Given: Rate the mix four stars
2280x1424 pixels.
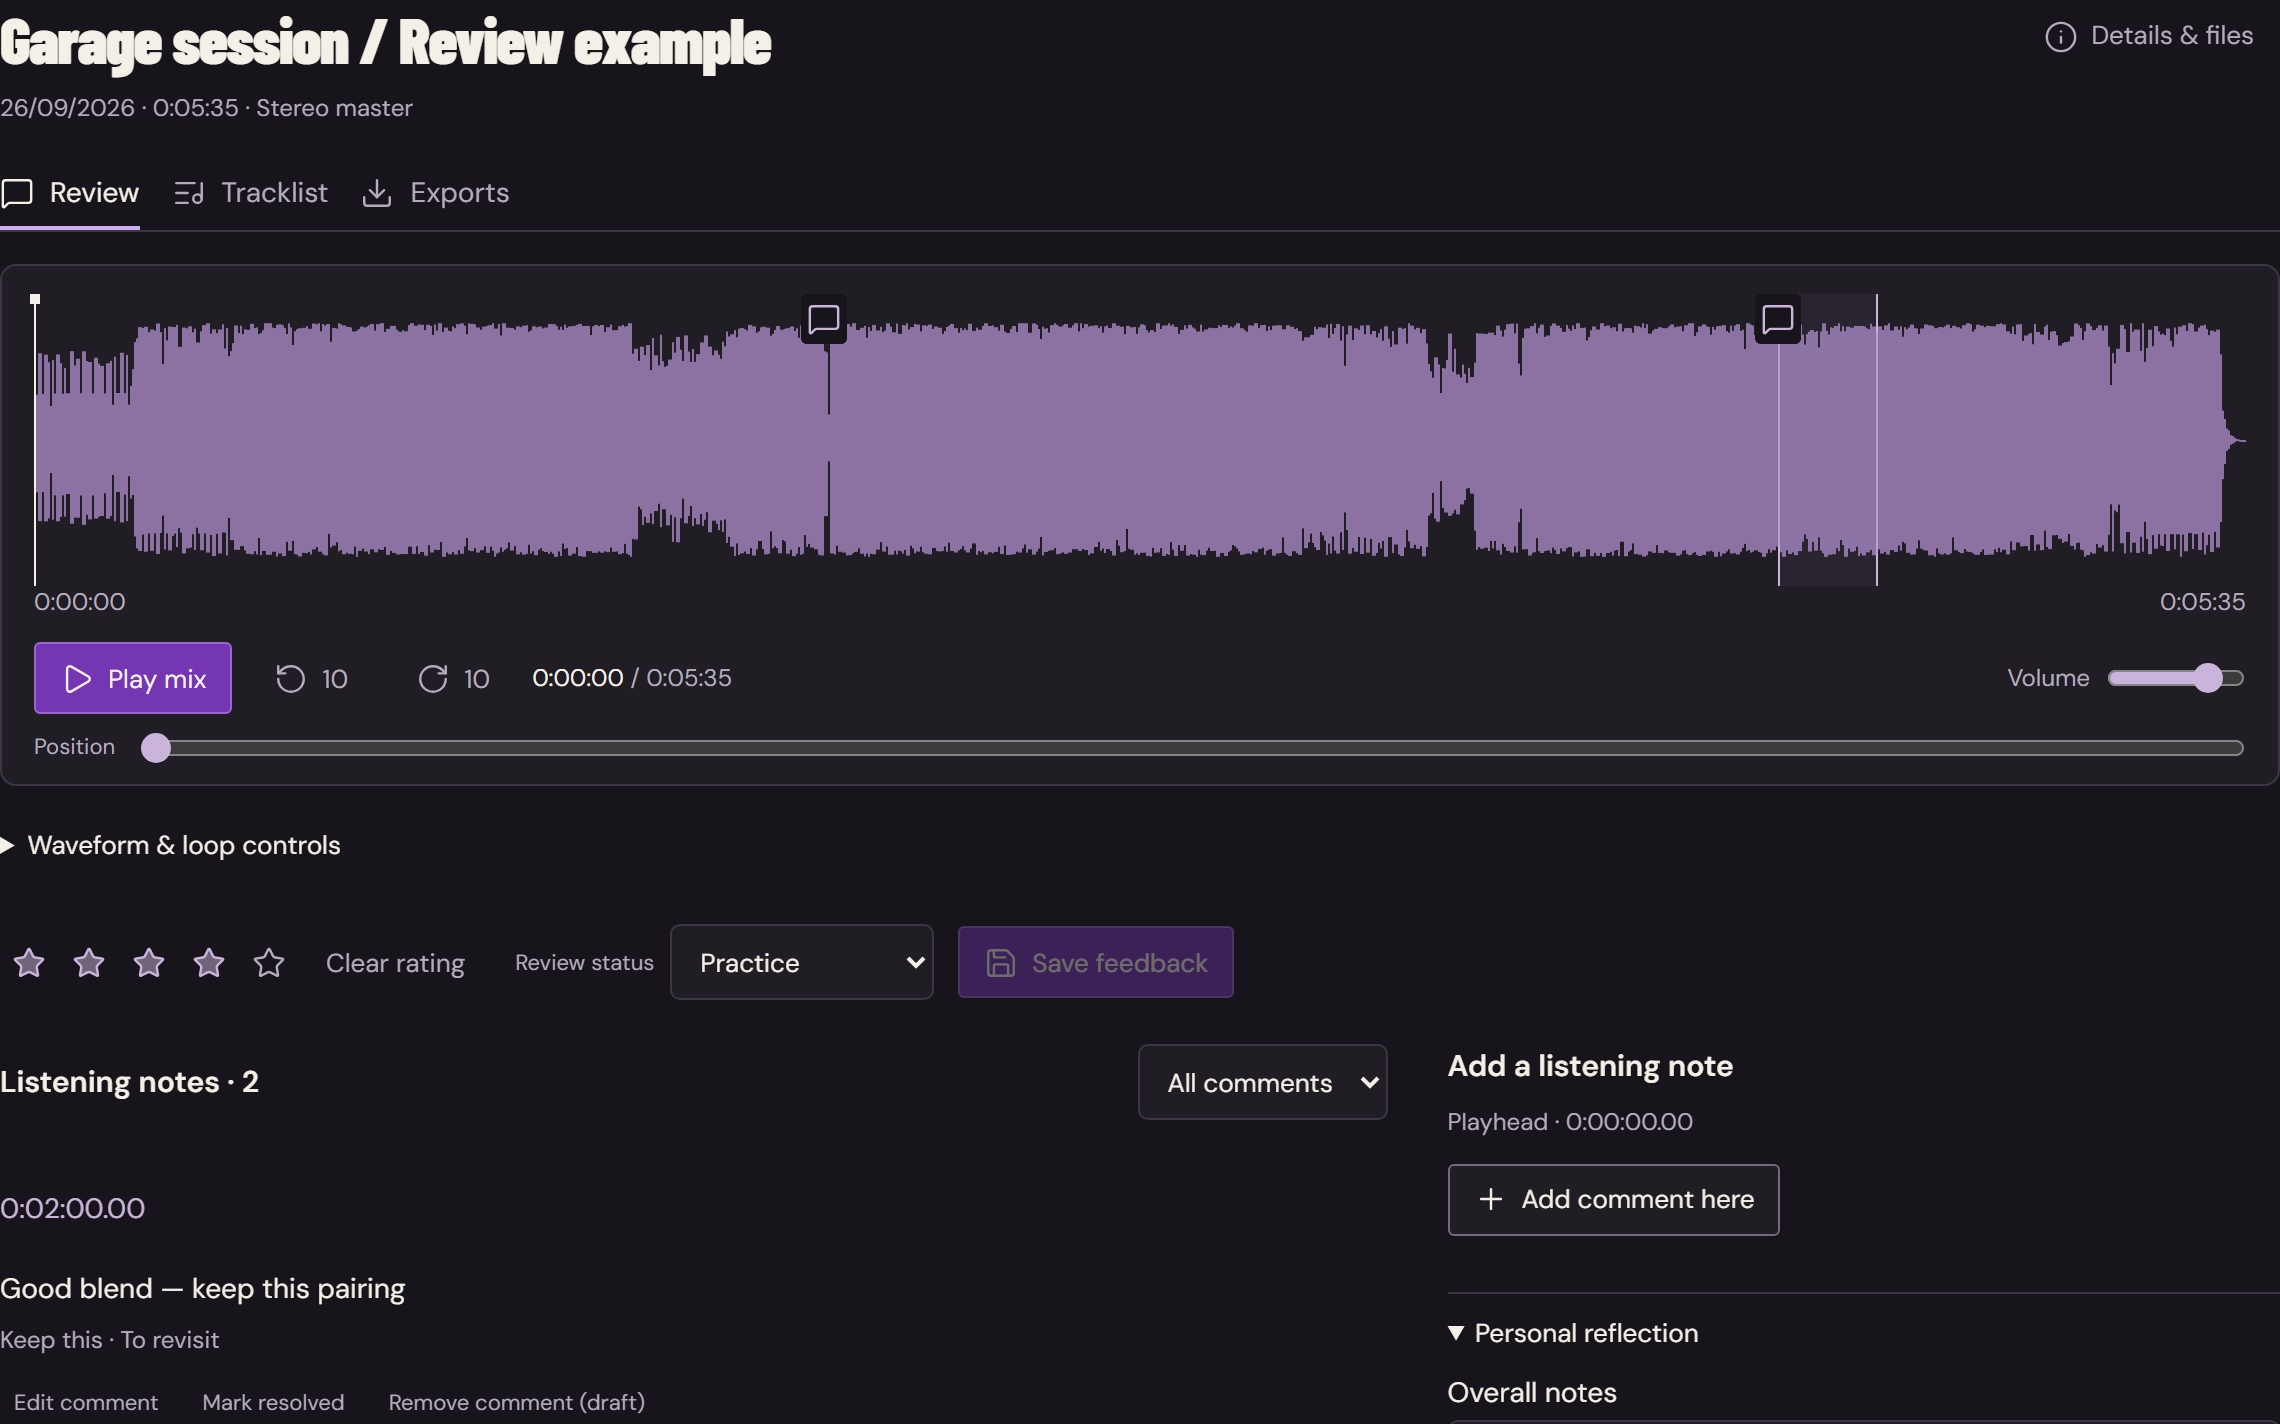Looking at the screenshot, I should [209, 963].
